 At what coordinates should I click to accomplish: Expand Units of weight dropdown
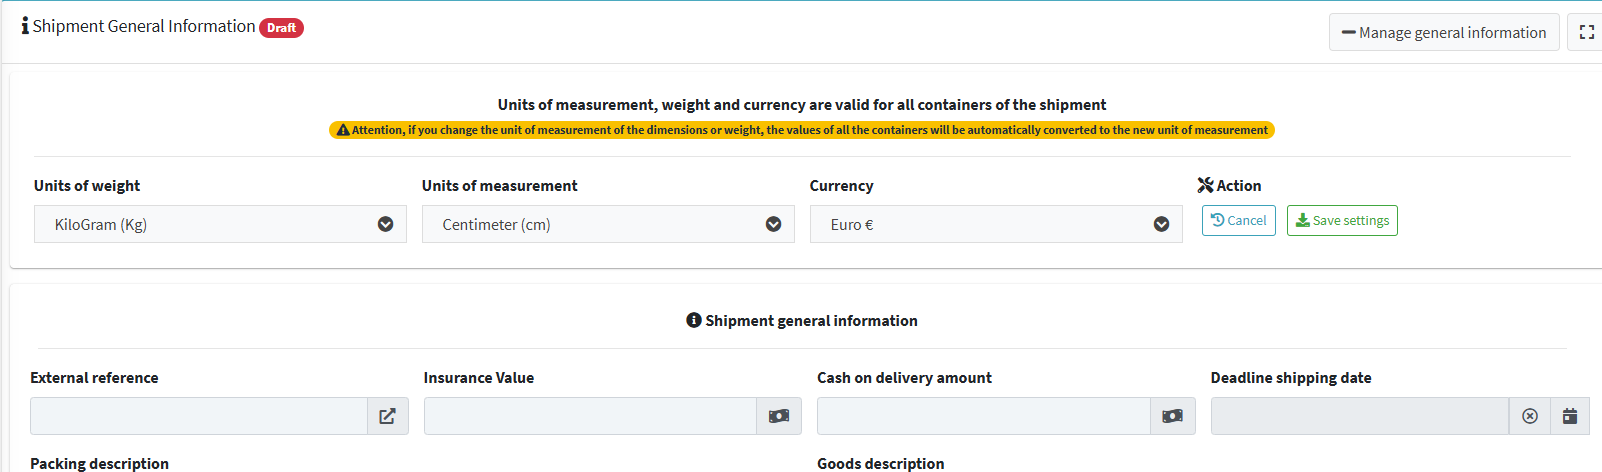pyautogui.click(x=220, y=224)
